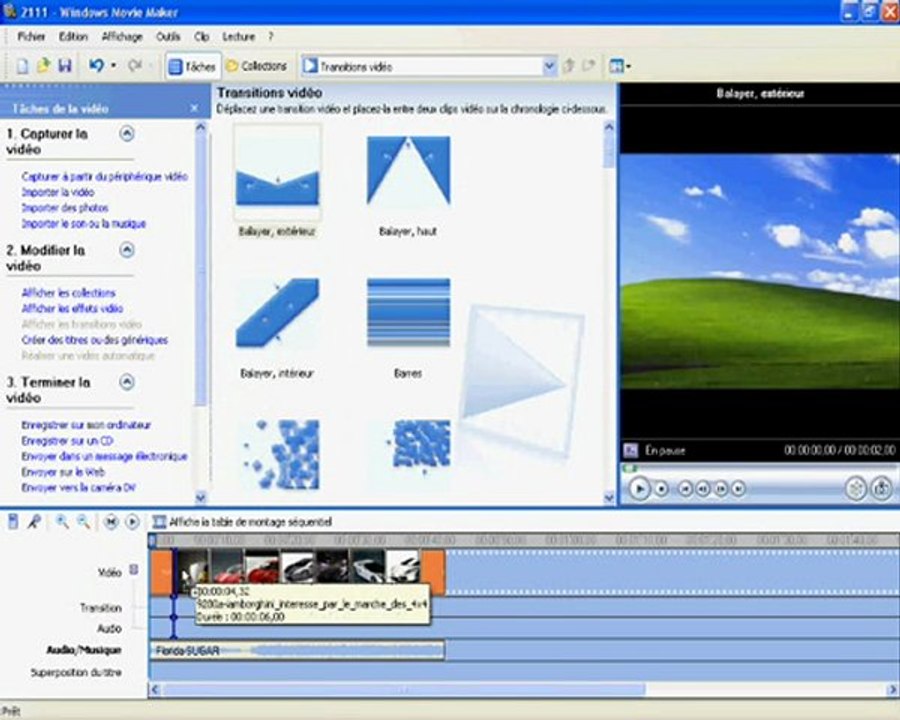Click Importer la vidéo link
Viewport: 900px width, 720px height.
58,192
